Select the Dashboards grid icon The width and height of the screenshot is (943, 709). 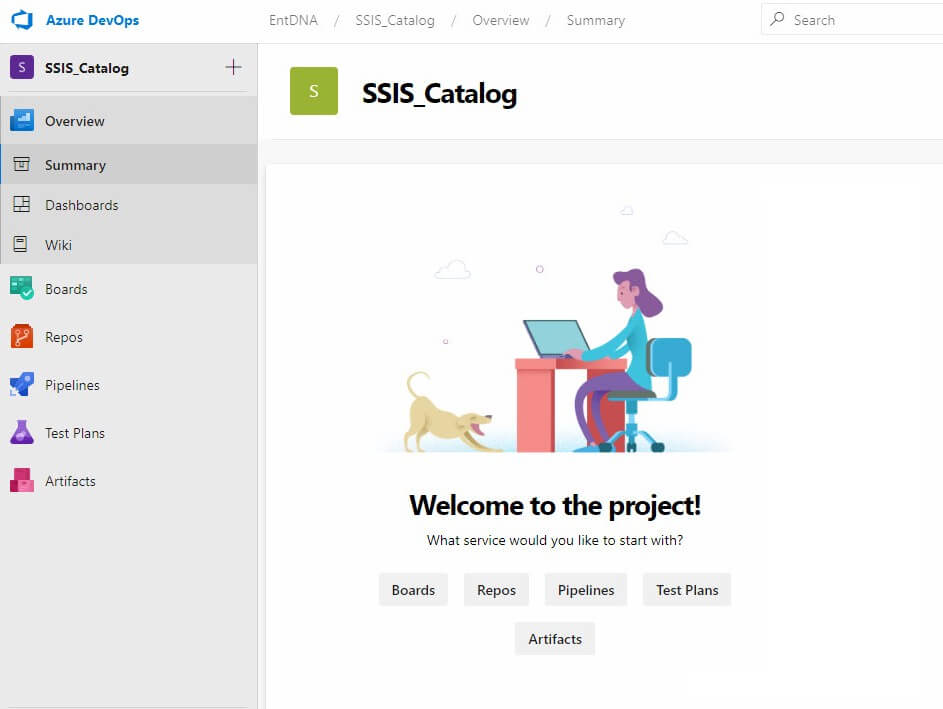22,204
